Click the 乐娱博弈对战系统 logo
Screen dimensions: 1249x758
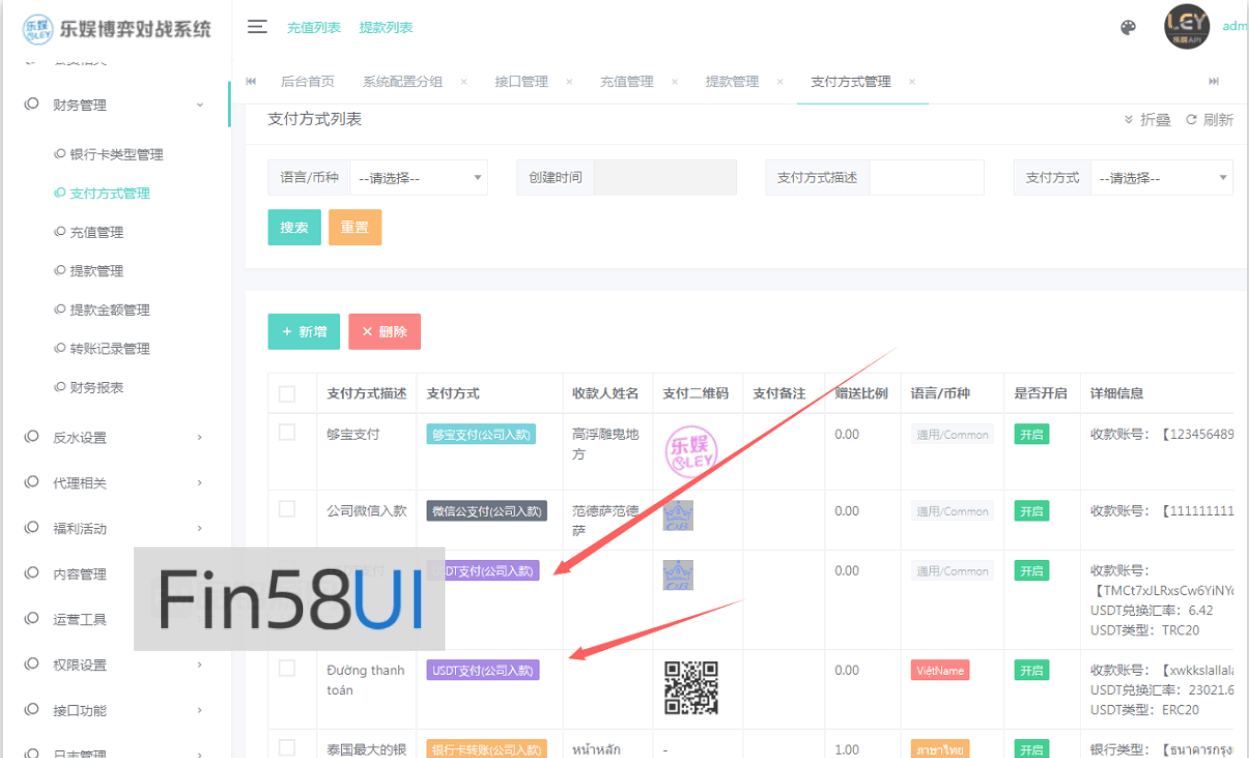pos(120,28)
